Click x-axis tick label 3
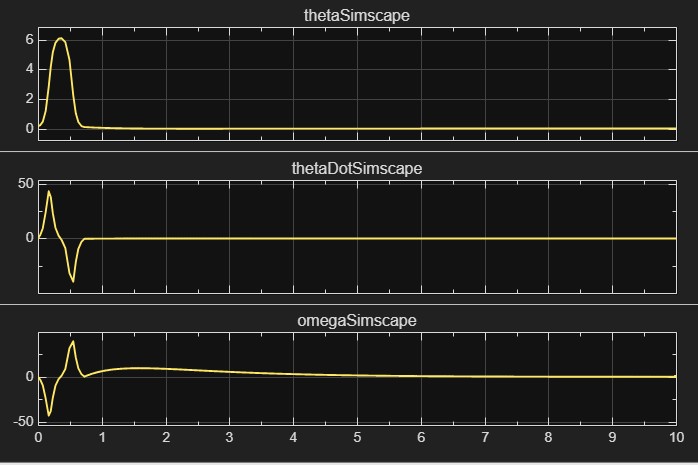698x465 pixels. [229, 437]
